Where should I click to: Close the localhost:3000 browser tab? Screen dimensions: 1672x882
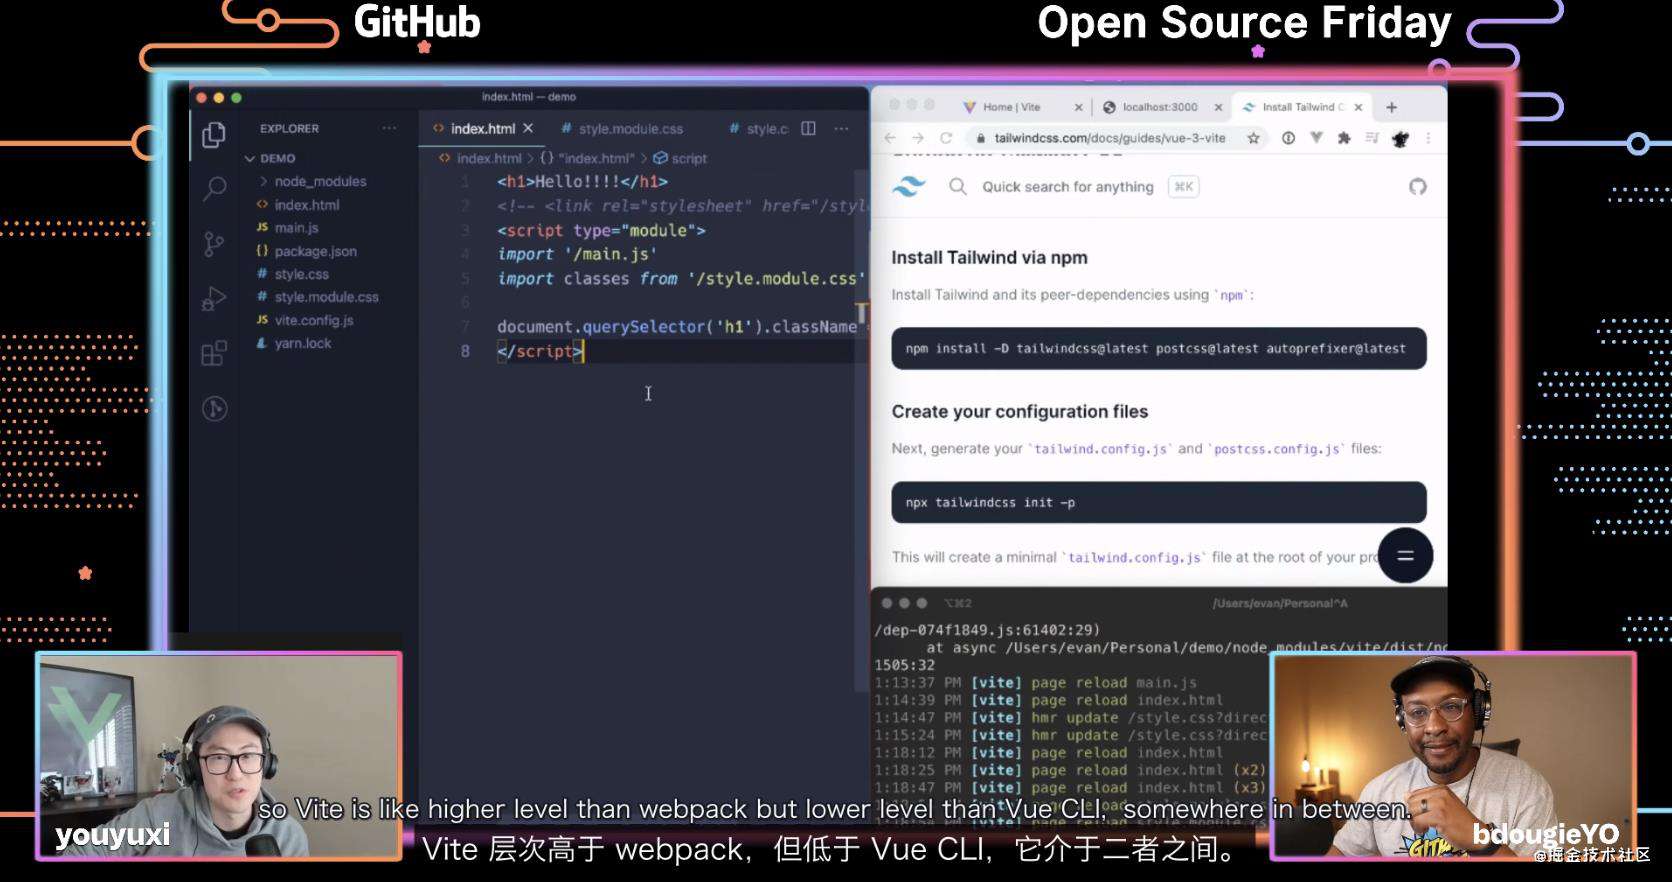[1218, 107]
